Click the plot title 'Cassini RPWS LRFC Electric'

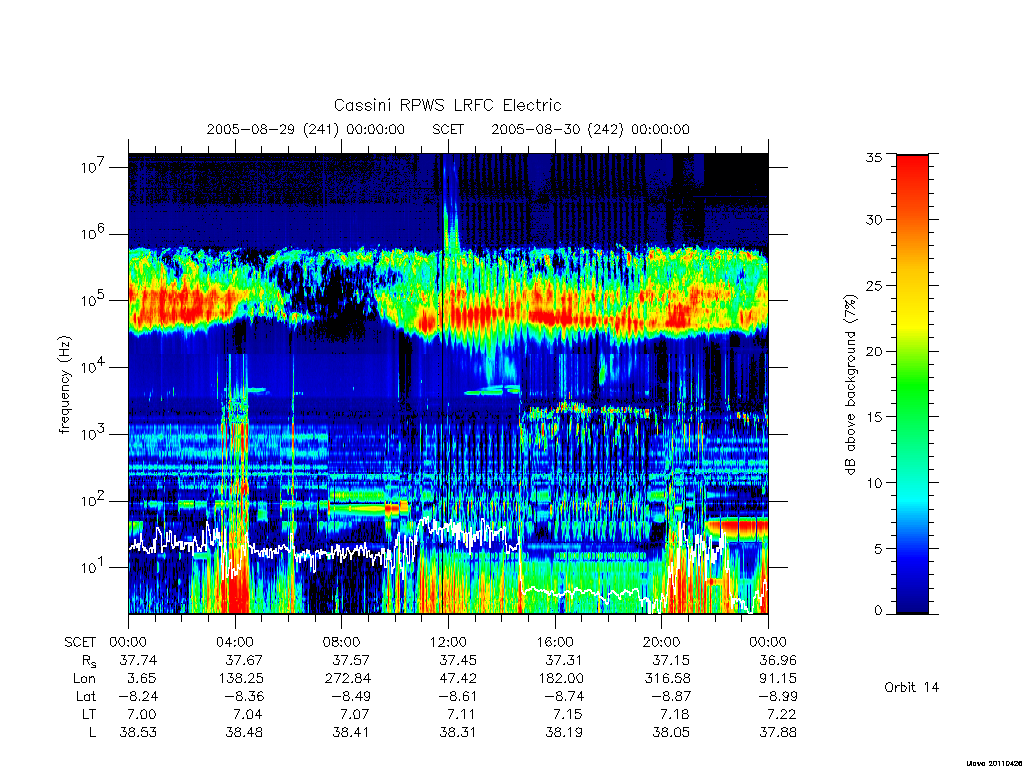[447, 105]
